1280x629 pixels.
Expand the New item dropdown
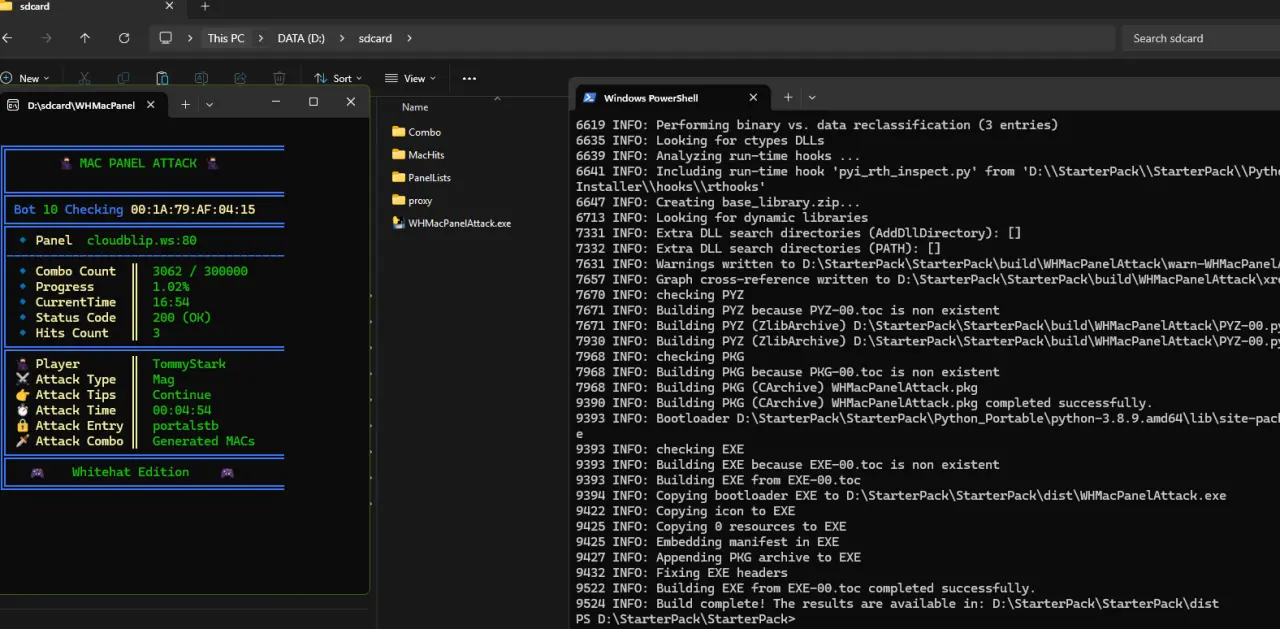tap(25, 78)
